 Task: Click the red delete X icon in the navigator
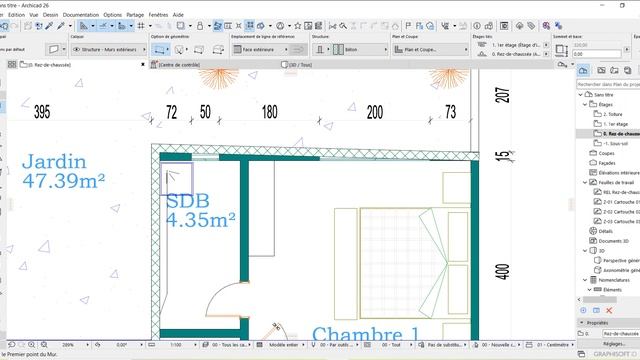click(x=609, y=311)
